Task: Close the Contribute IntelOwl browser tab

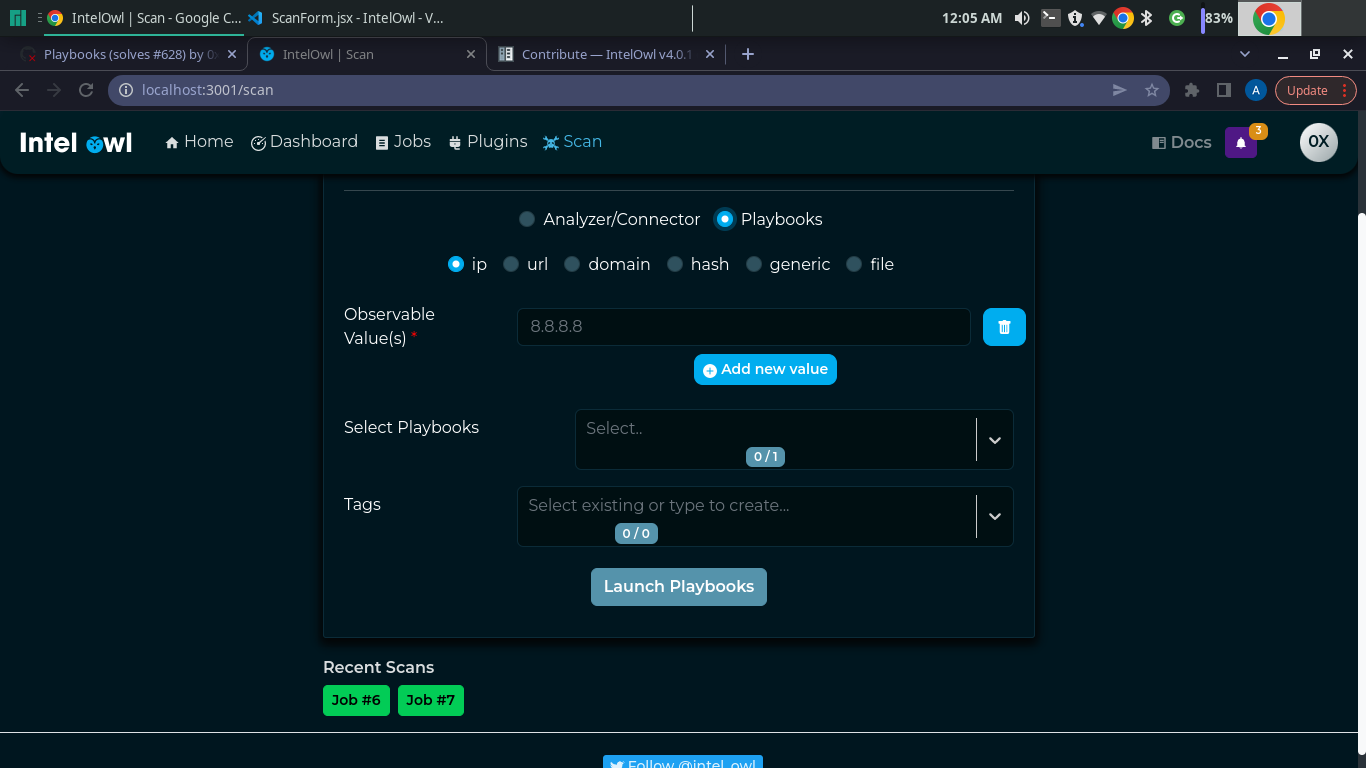Action: [x=710, y=54]
